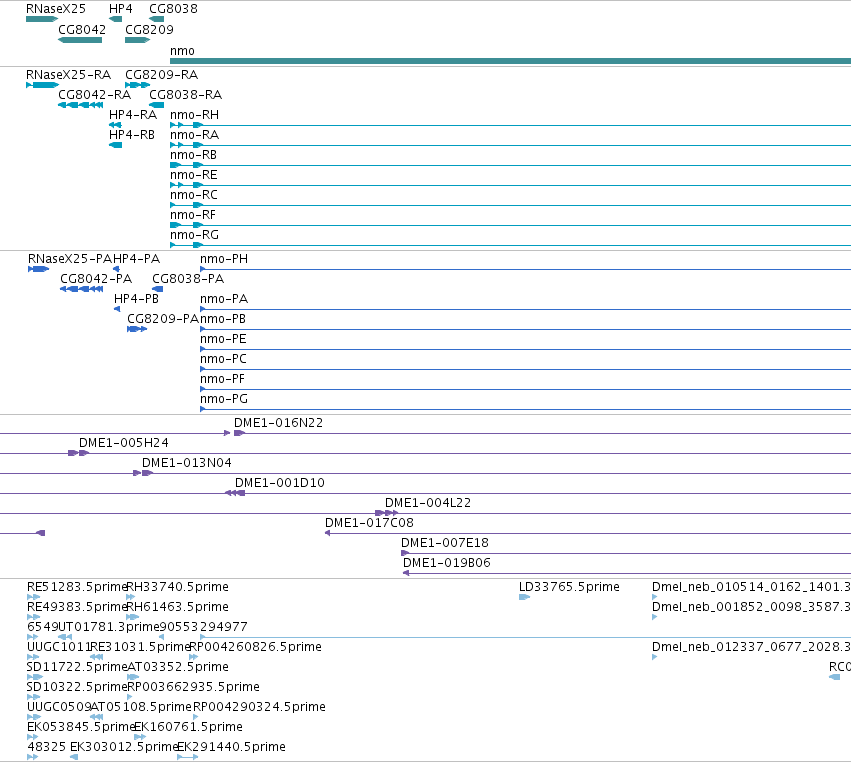
Task: Click the AT03352.5prime EST label
Action: (x=178, y=668)
